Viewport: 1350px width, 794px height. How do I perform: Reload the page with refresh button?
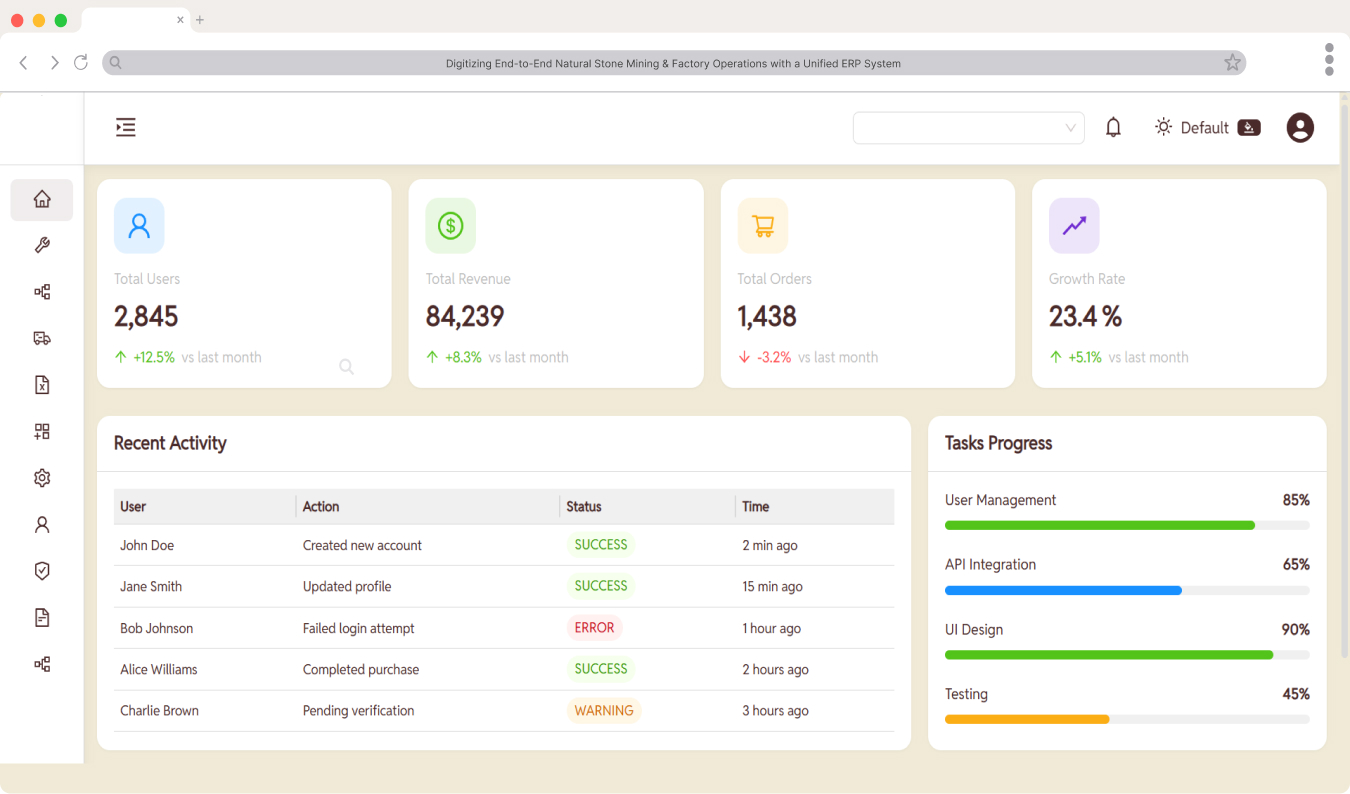coord(81,63)
